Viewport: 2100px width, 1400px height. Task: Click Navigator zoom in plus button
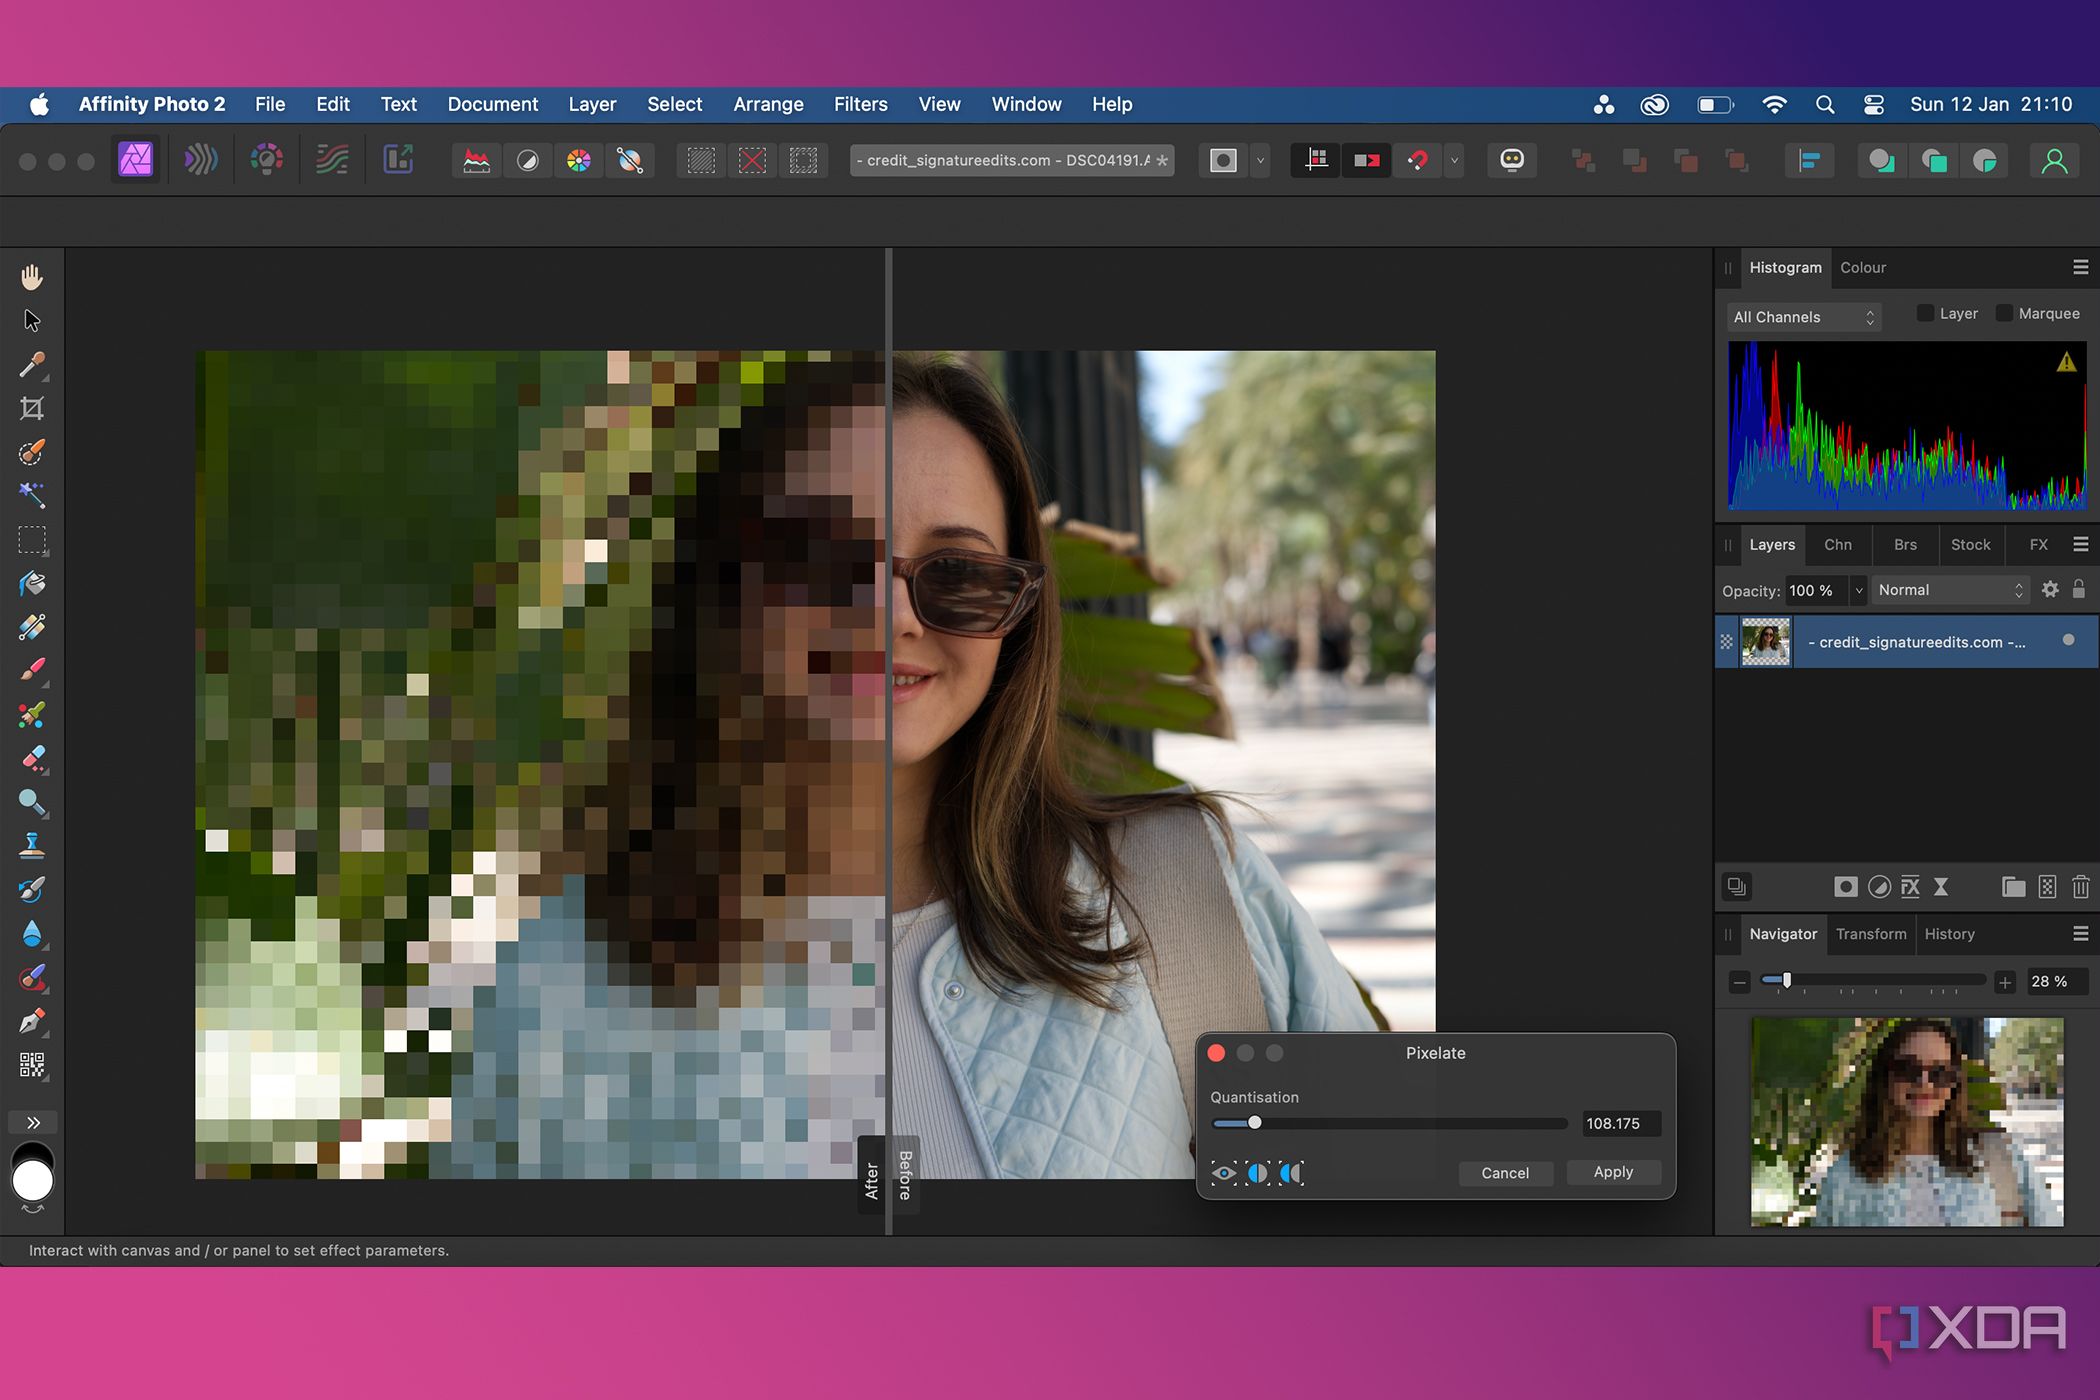point(2004,982)
